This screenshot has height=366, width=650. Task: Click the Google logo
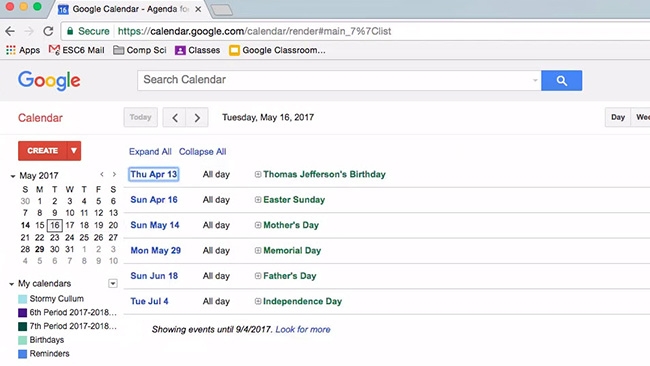point(49,80)
